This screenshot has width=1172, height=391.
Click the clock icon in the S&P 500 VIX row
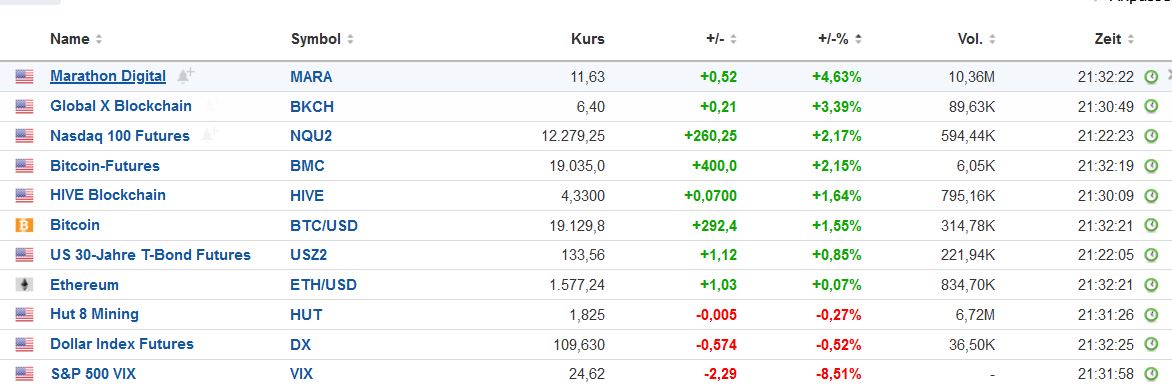tap(1151, 374)
